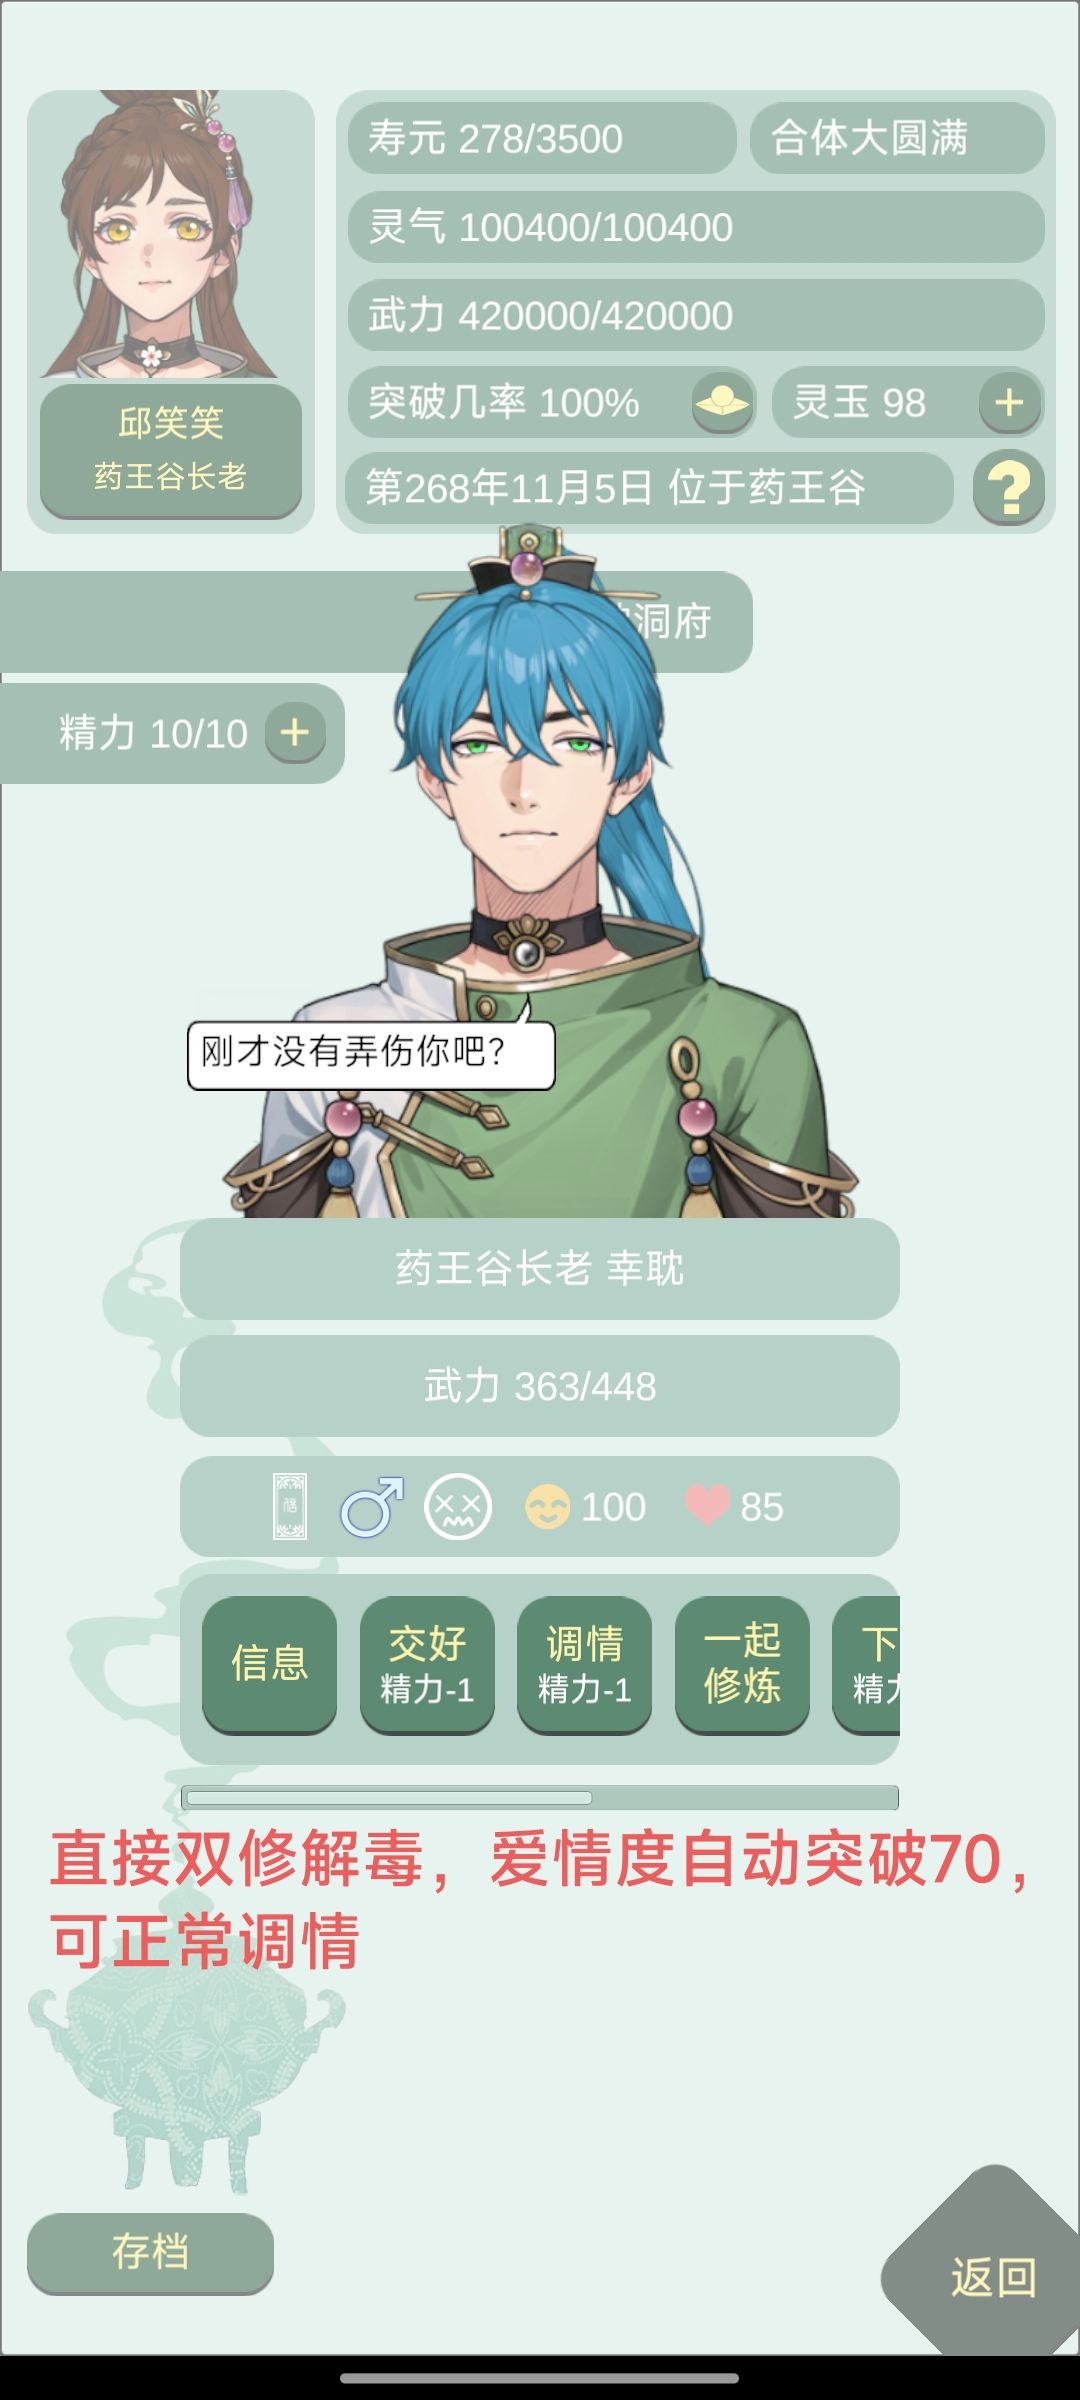Open the 洞府 location banner
Screen dimensions: 1080x2400
tap(376, 621)
